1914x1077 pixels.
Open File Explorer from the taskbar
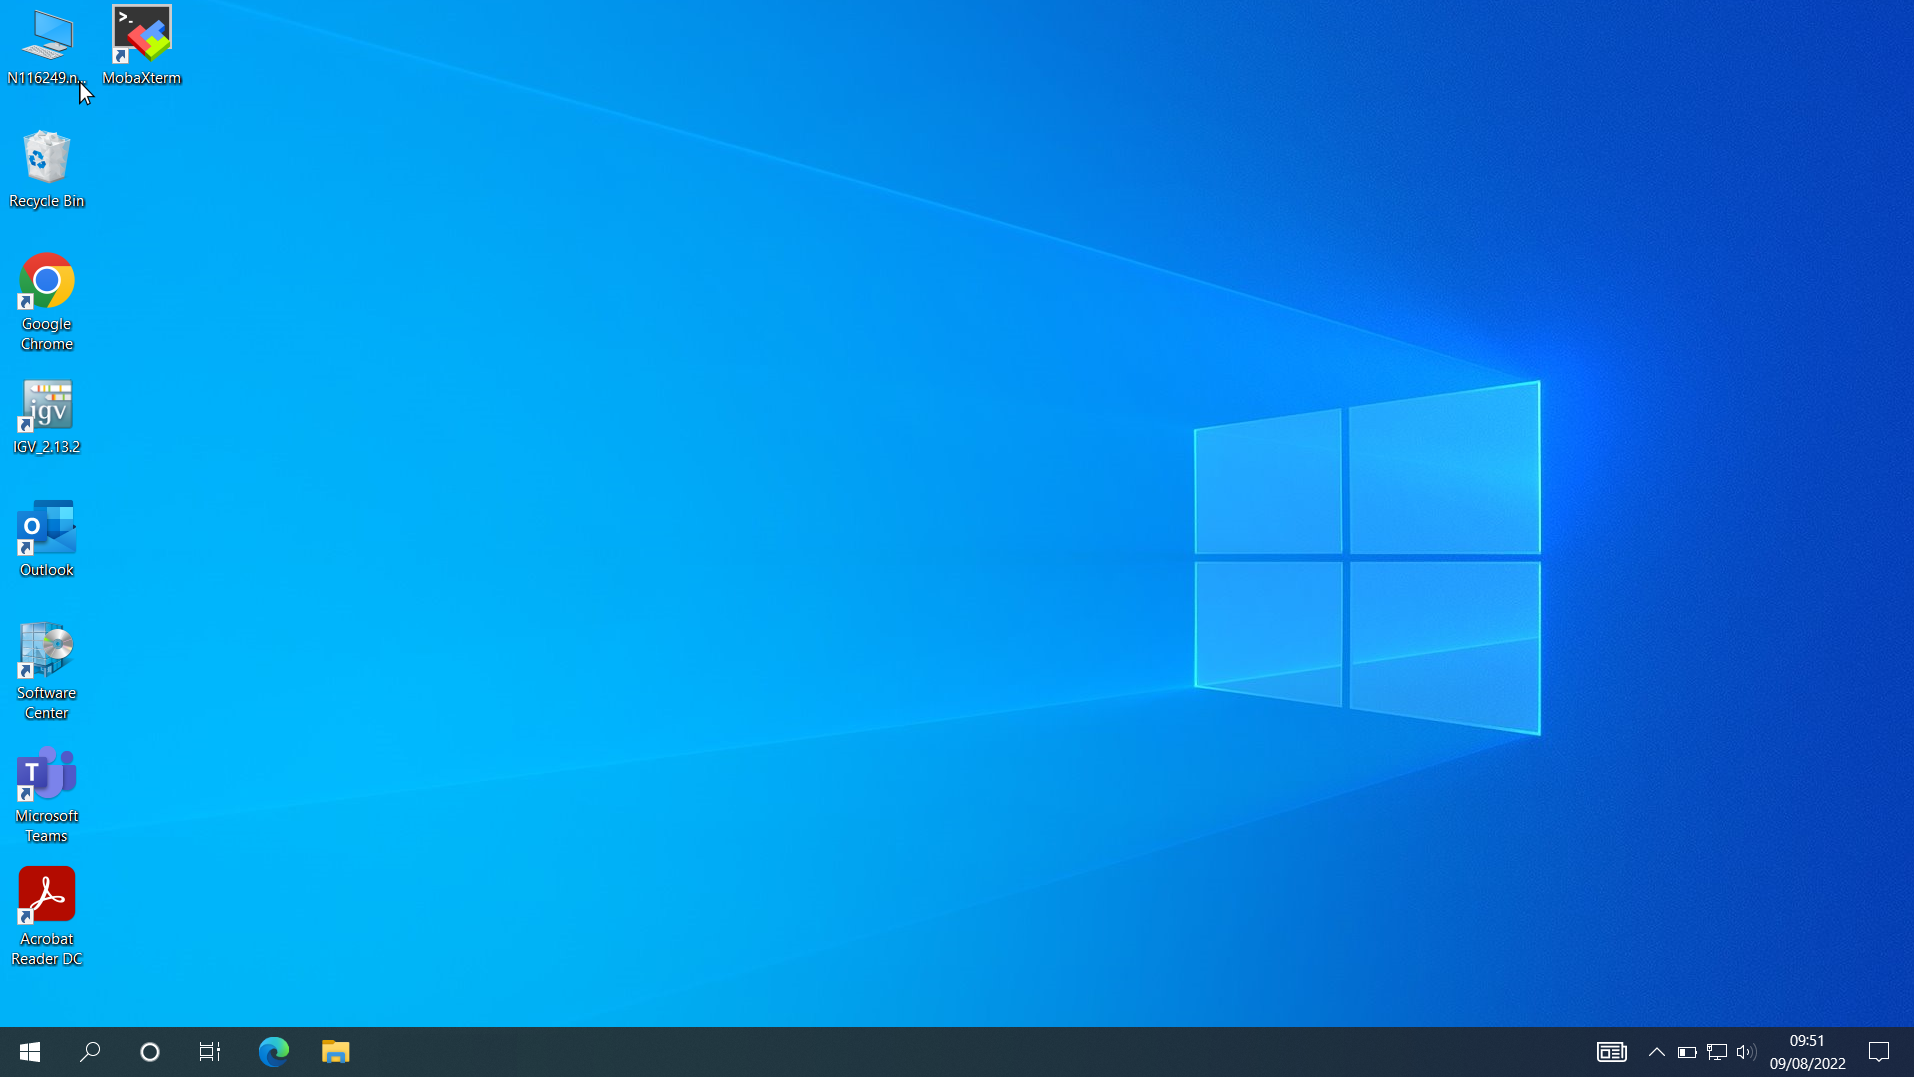[x=335, y=1051]
